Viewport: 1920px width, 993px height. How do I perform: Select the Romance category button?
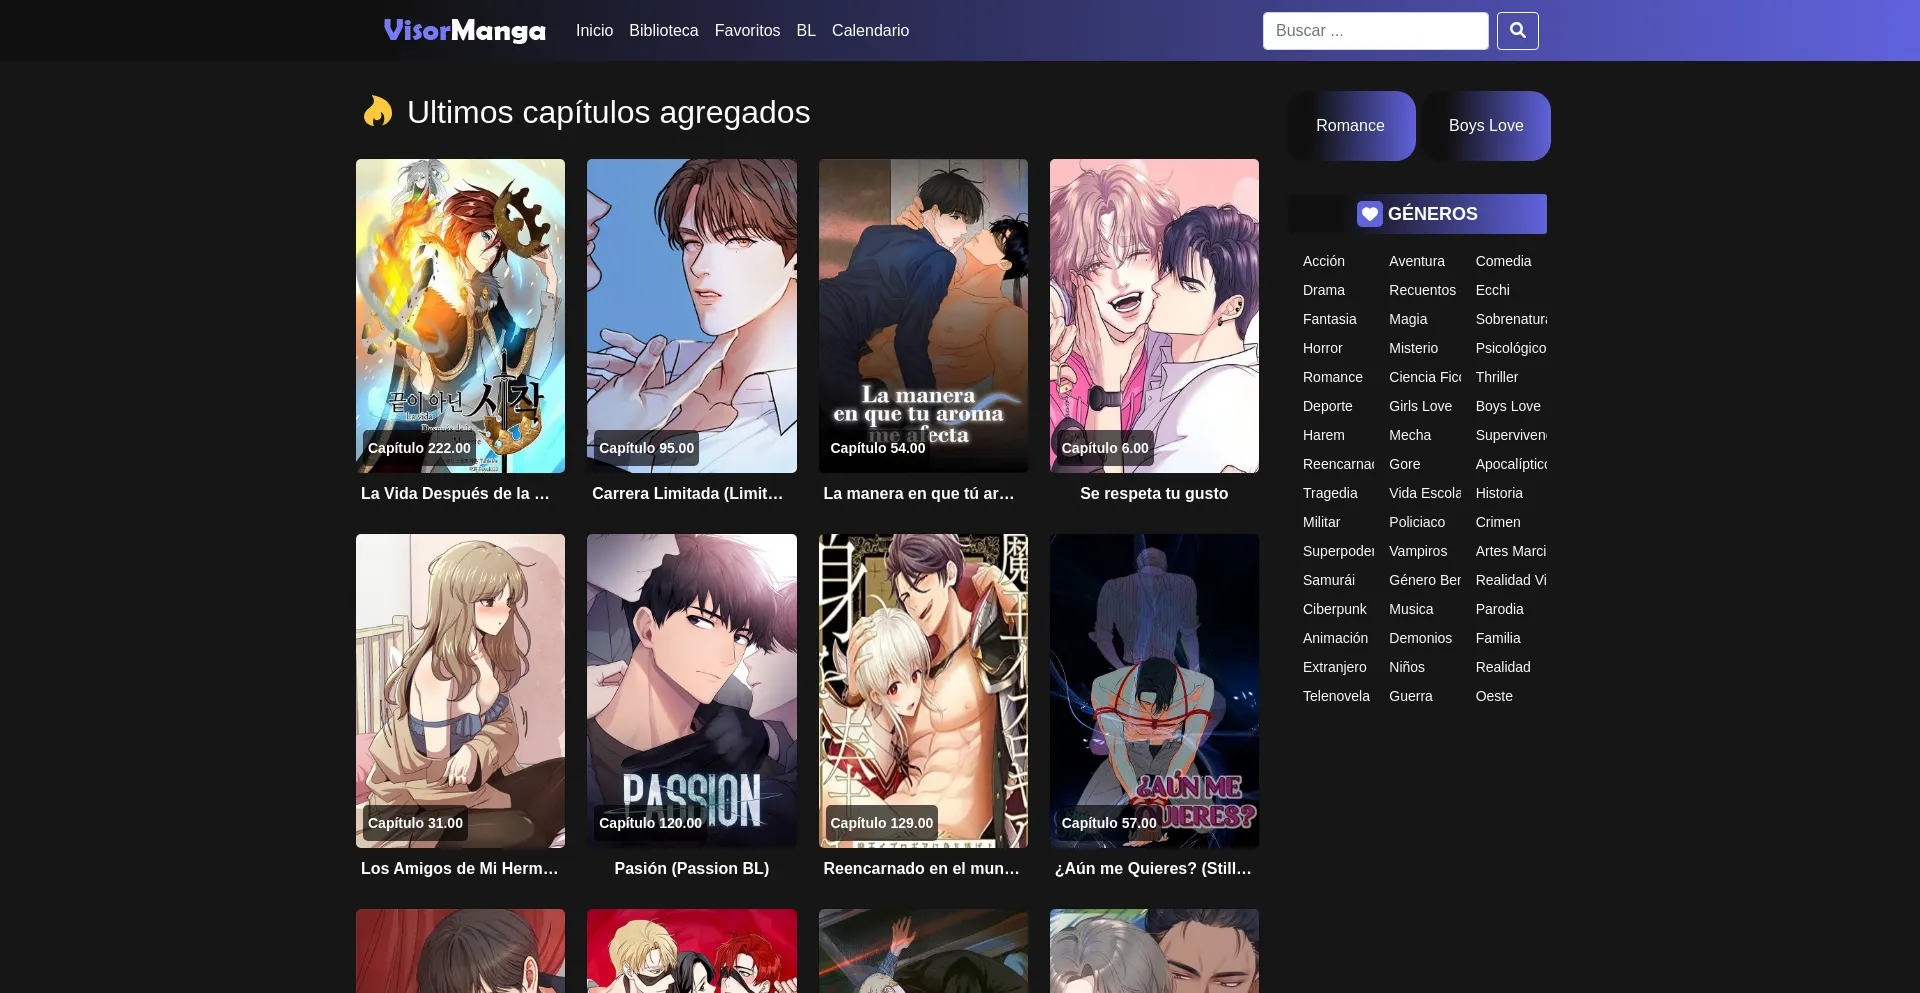point(1351,126)
